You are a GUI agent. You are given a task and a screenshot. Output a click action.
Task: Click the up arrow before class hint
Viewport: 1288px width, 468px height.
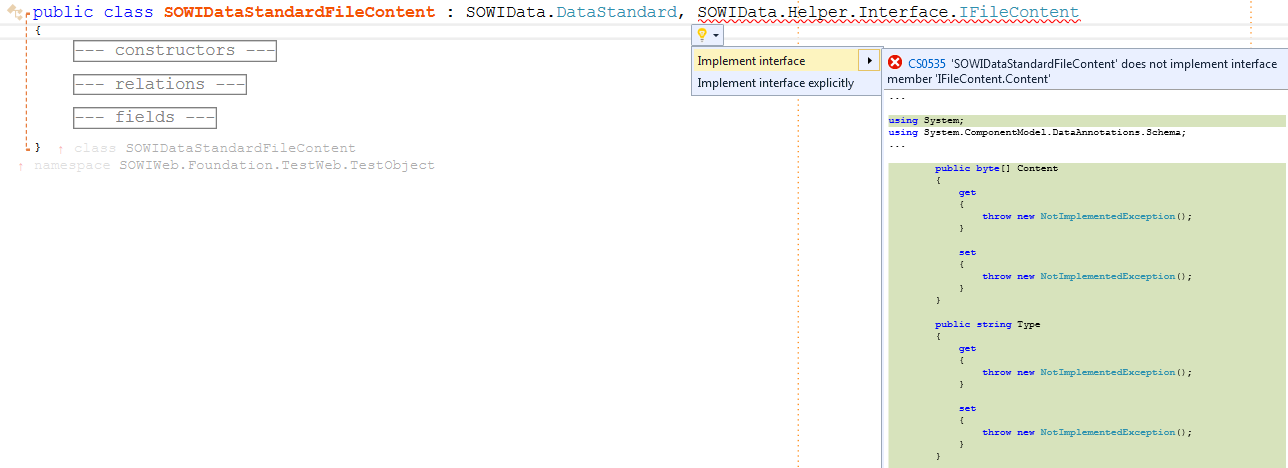click(x=61, y=149)
